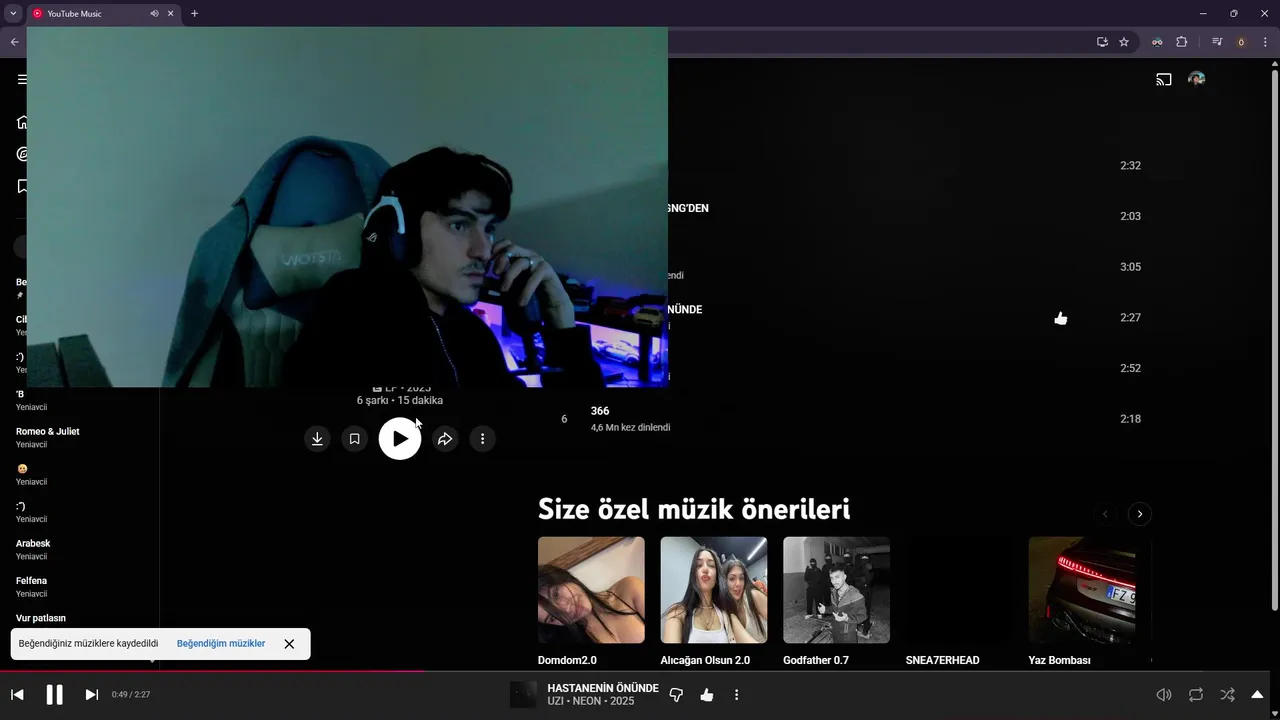Screen dimensions: 1280x720
Task: Click the 2:52 duration row
Action: [1130, 368]
